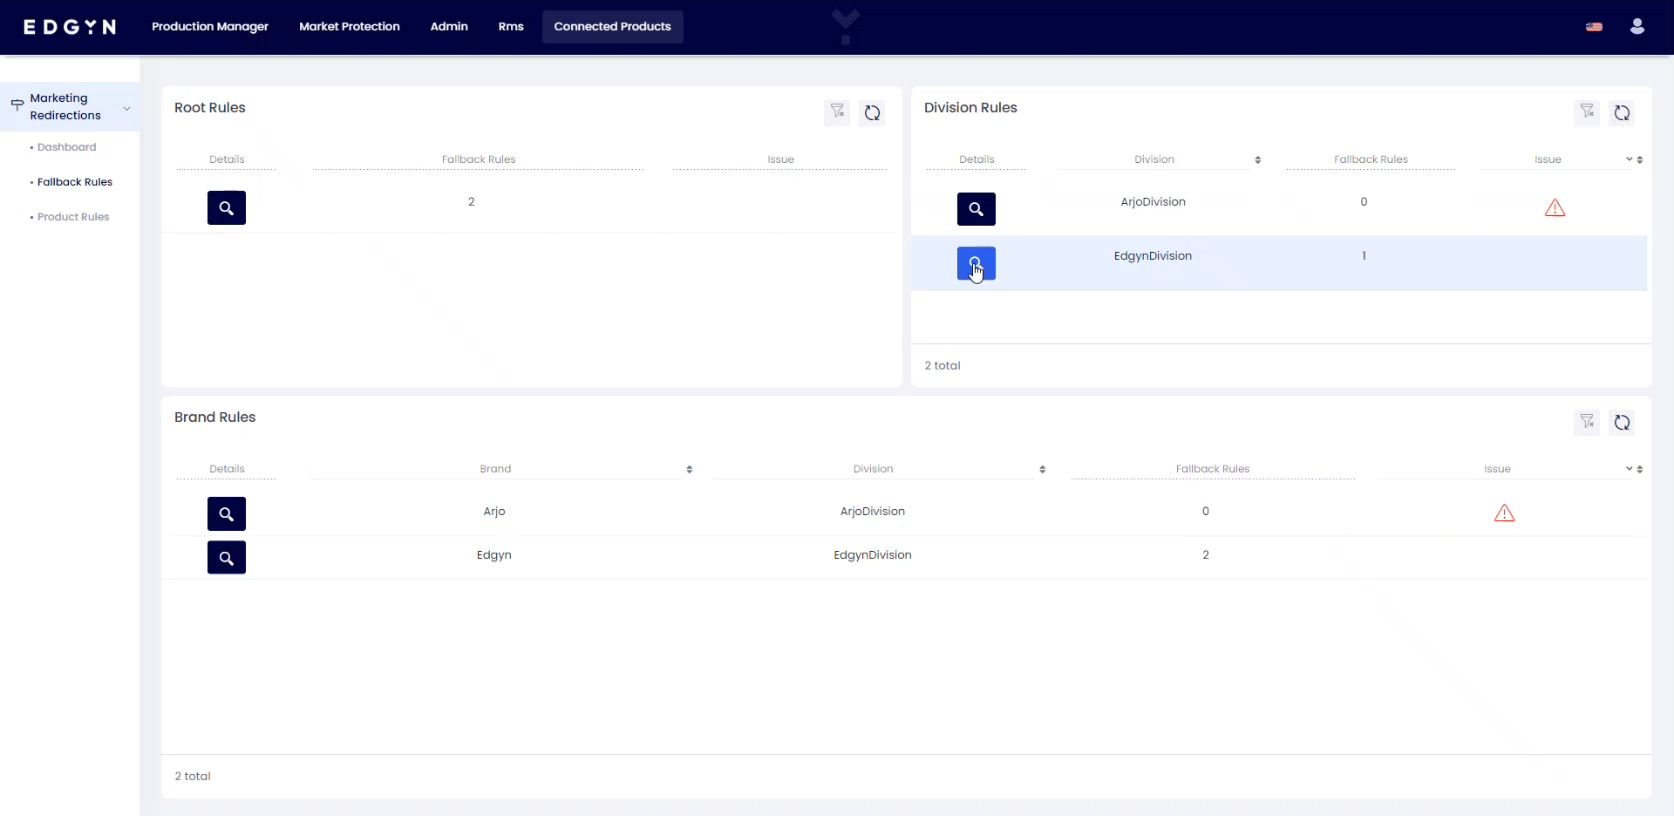Viewport: 1674px width, 816px height.
Task: Open the Production Manager menu
Action: pos(210,27)
